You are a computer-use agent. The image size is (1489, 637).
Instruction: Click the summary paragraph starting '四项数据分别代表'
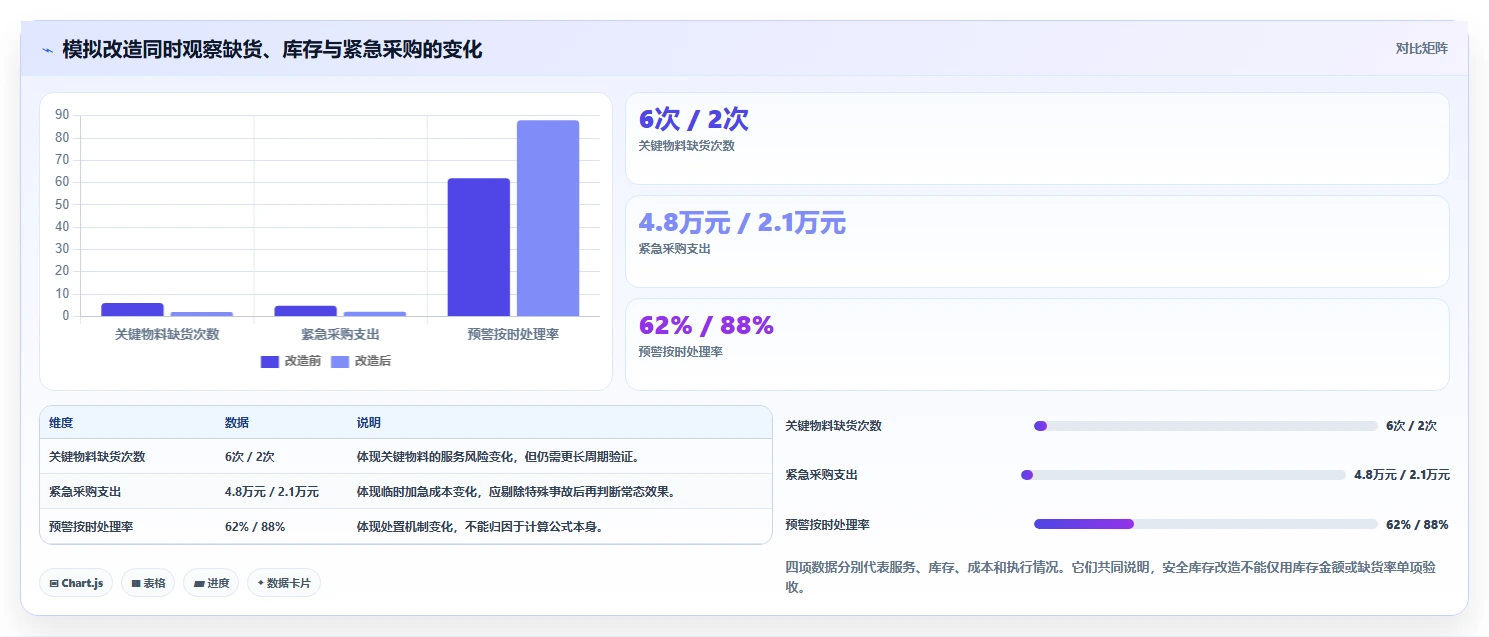click(x=1111, y=577)
